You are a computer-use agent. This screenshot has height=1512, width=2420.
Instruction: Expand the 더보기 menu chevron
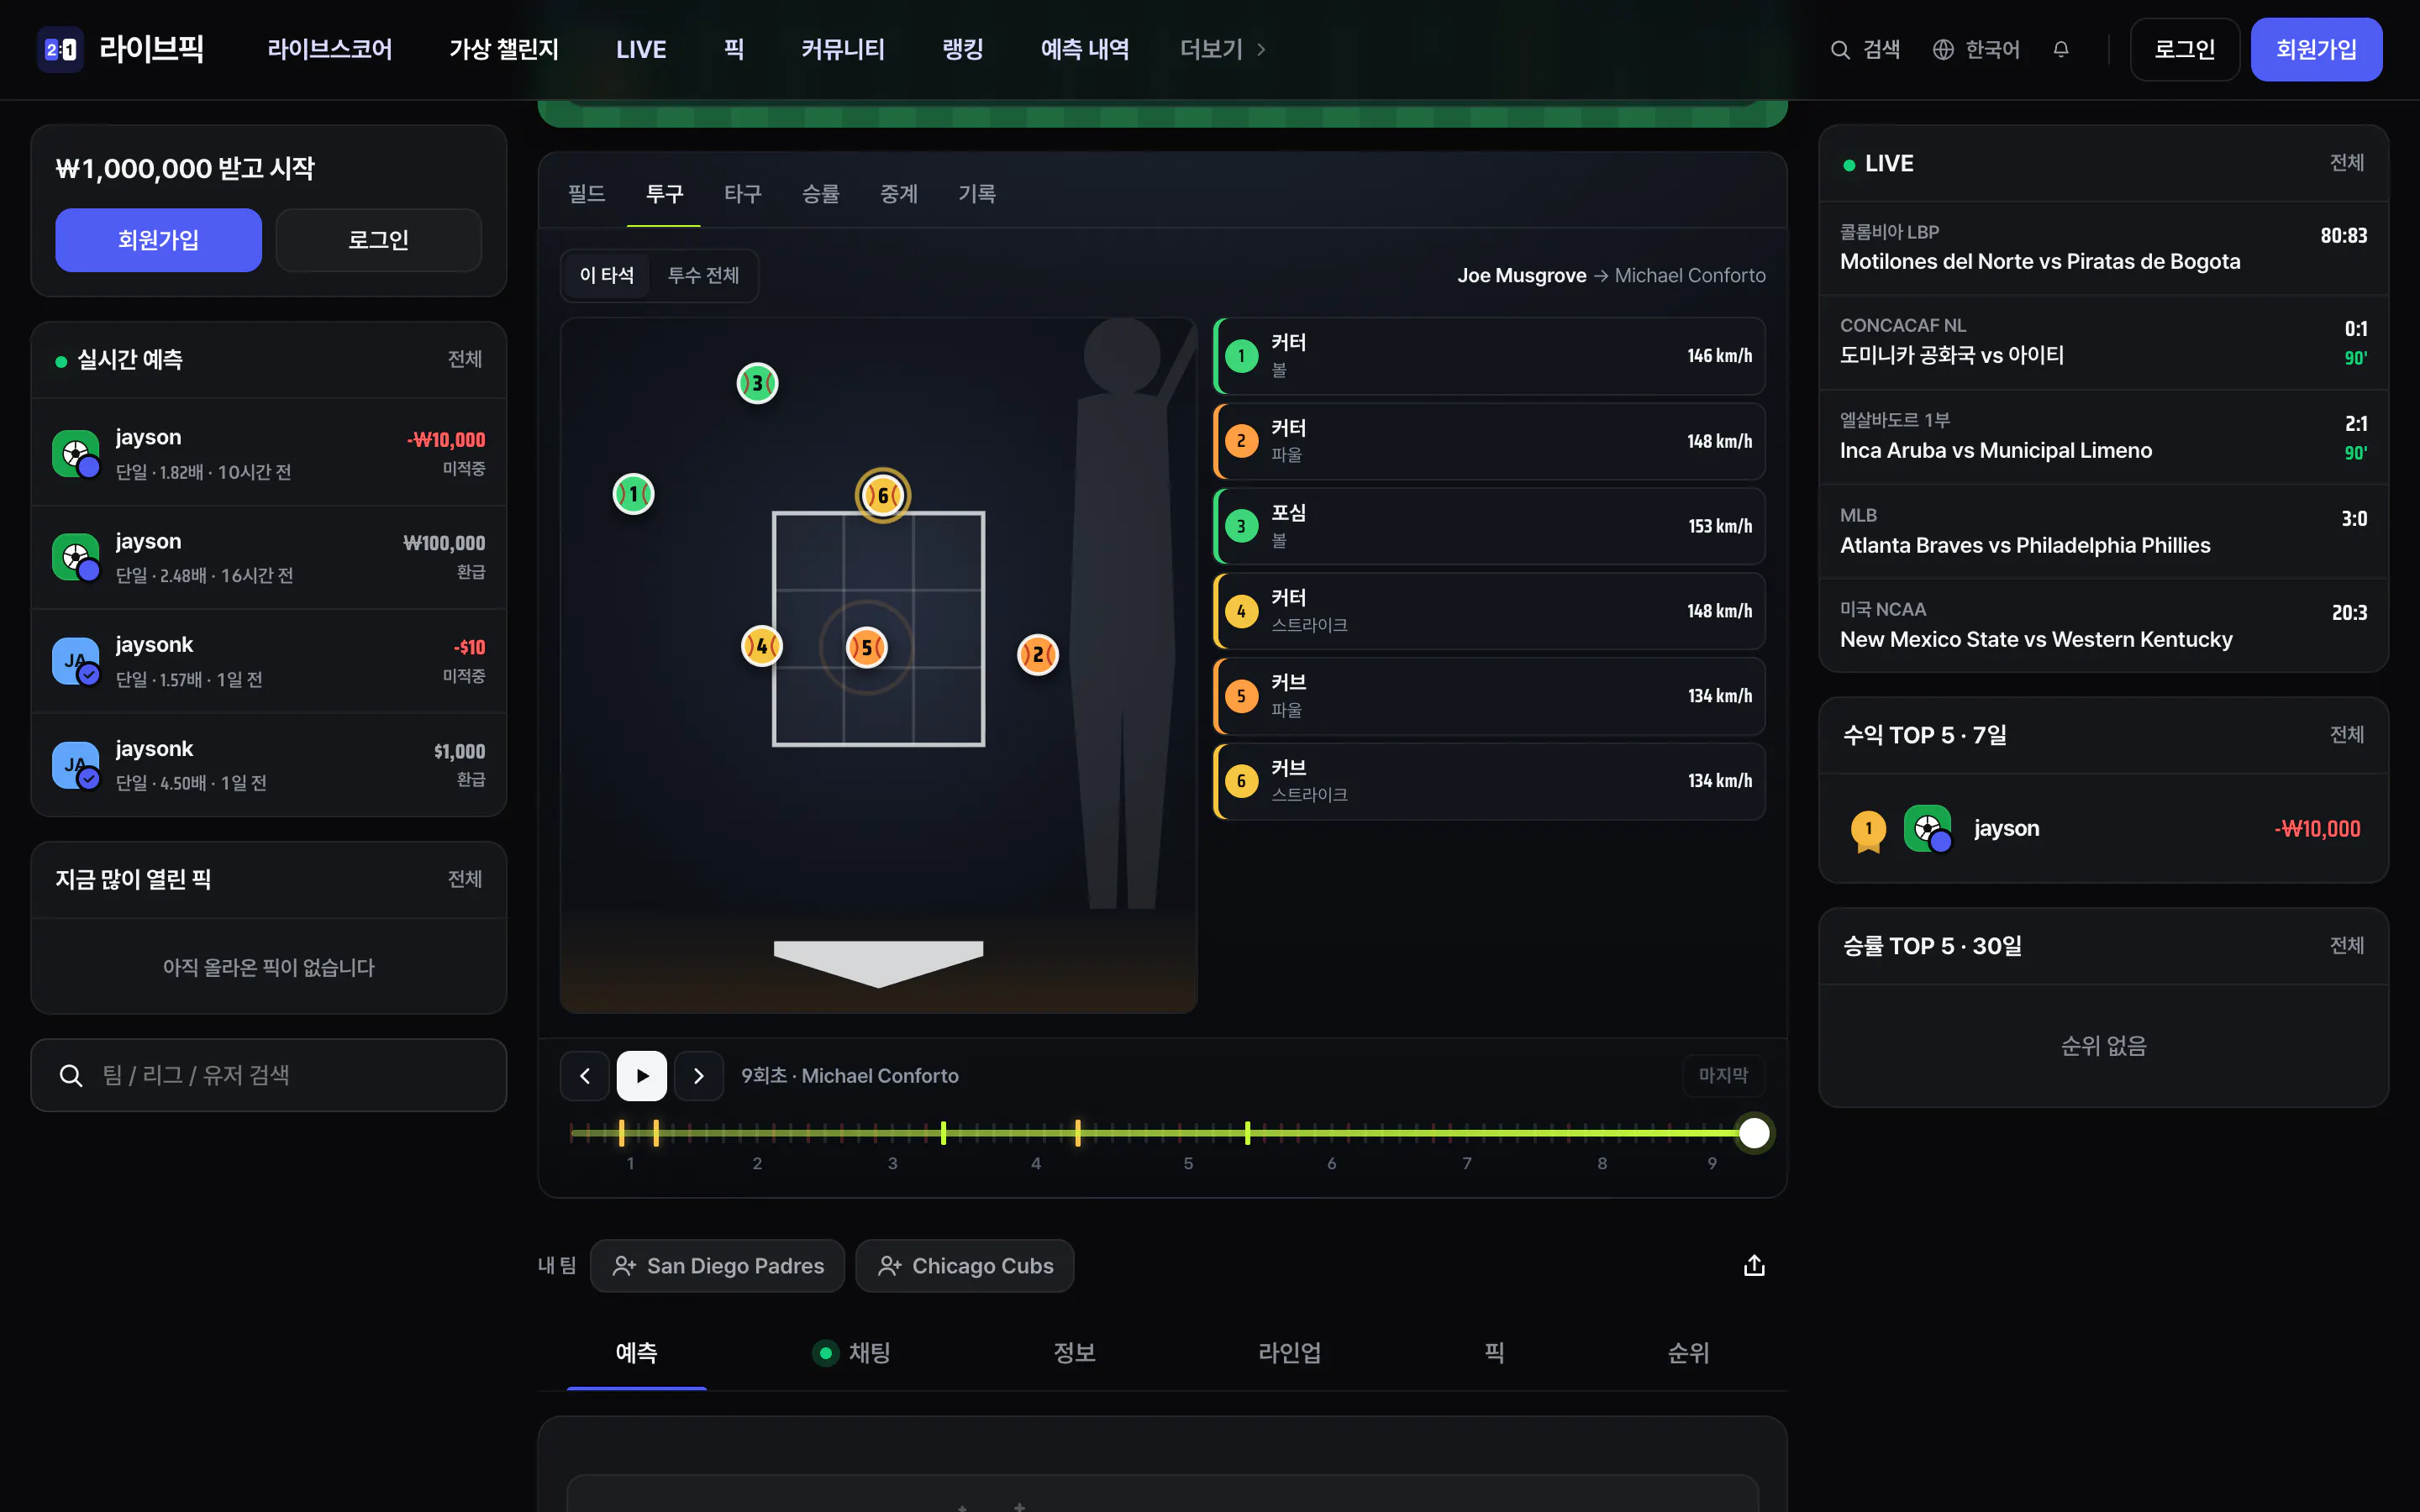[x=1261, y=49]
